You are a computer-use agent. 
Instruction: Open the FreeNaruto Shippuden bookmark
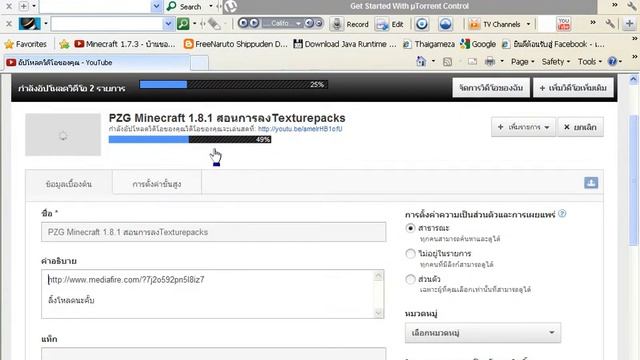(x=236, y=44)
